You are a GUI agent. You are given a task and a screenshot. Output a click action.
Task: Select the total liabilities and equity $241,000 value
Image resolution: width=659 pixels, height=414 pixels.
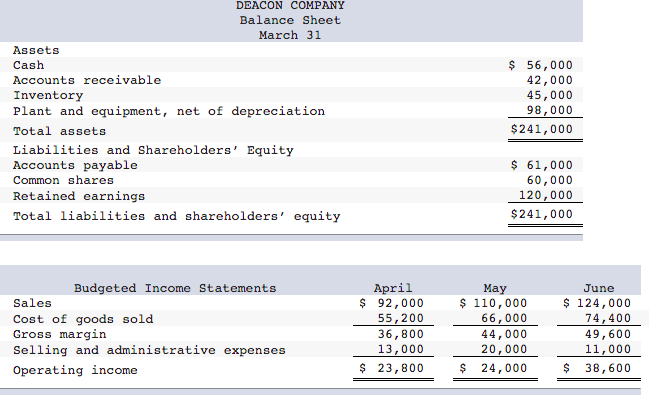coord(542,214)
